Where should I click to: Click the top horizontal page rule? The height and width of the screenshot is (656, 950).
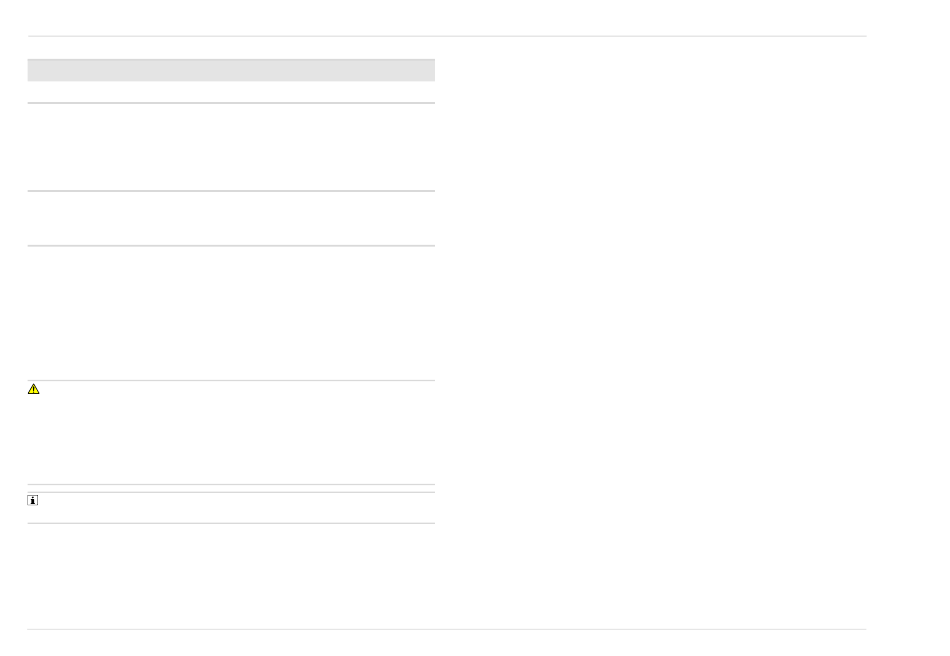446,36
